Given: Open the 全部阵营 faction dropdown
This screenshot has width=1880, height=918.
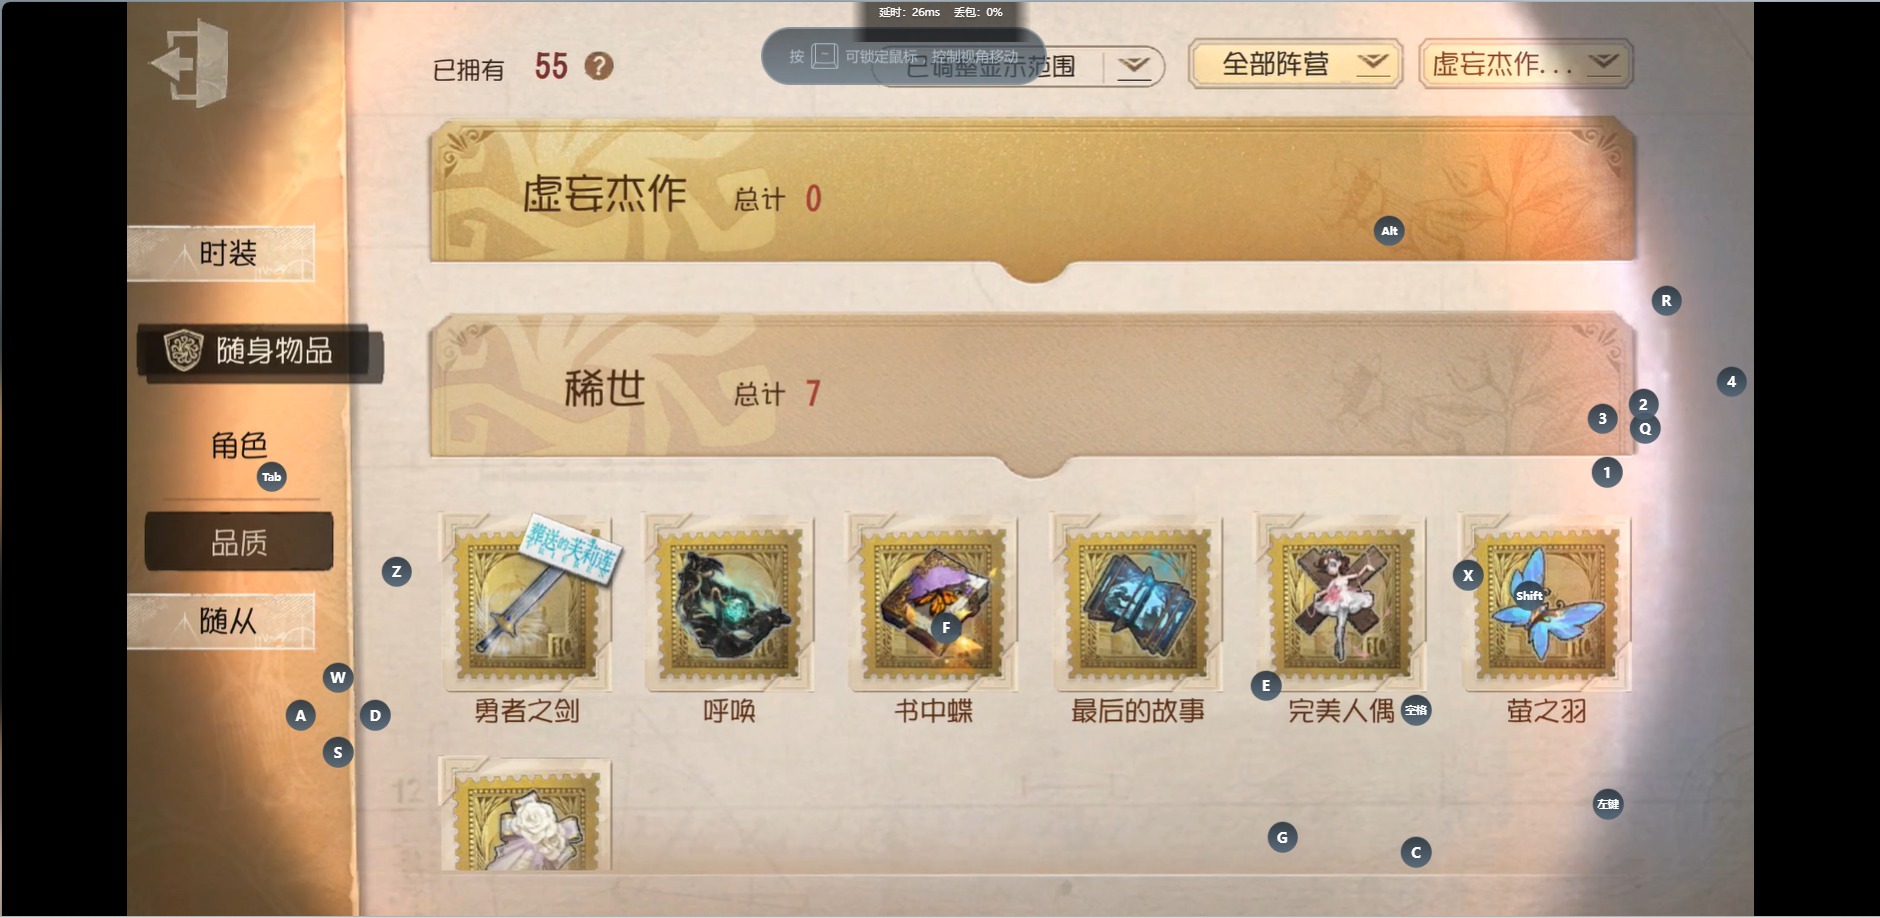Looking at the screenshot, I should (1295, 64).
